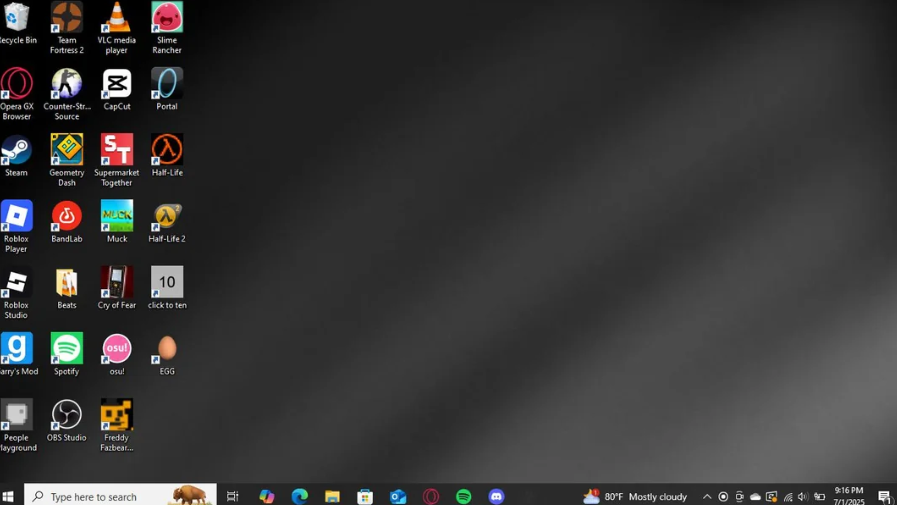
Task: Open Outlook from the taskbar
Action: pyautogui.click(x=398, y=496)
